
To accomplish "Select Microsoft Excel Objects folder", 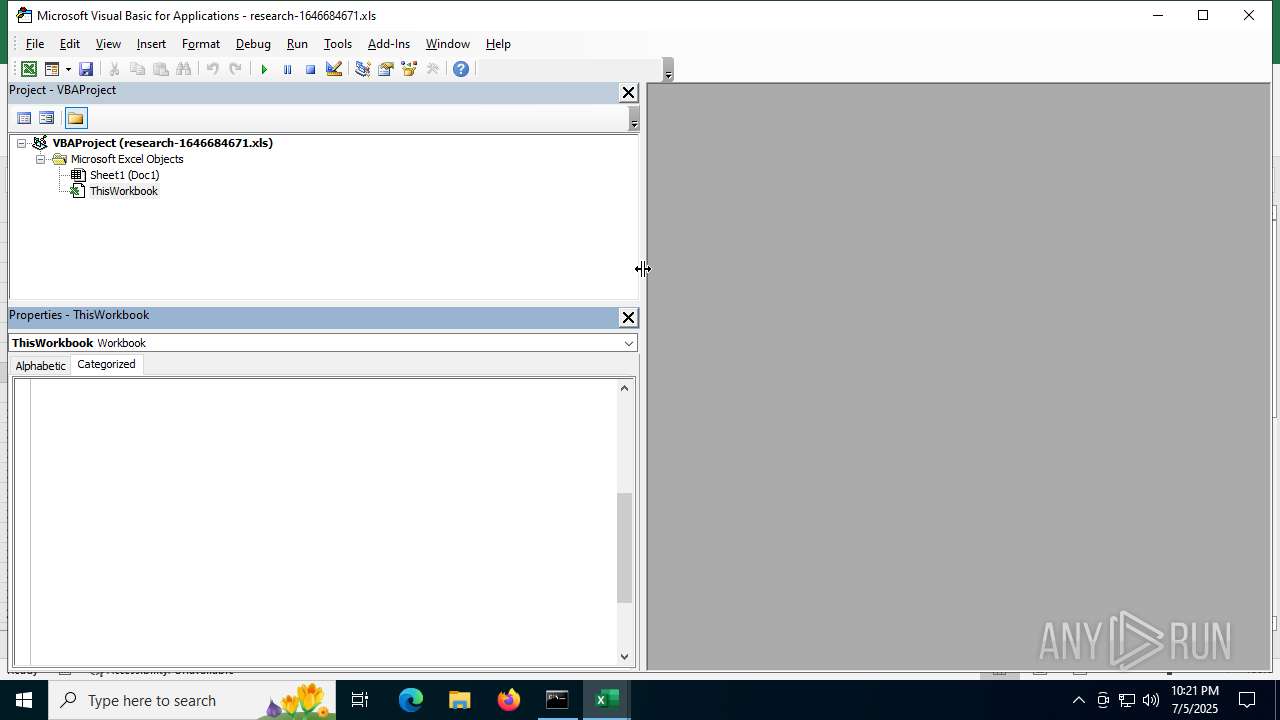I will pos(127,159).
